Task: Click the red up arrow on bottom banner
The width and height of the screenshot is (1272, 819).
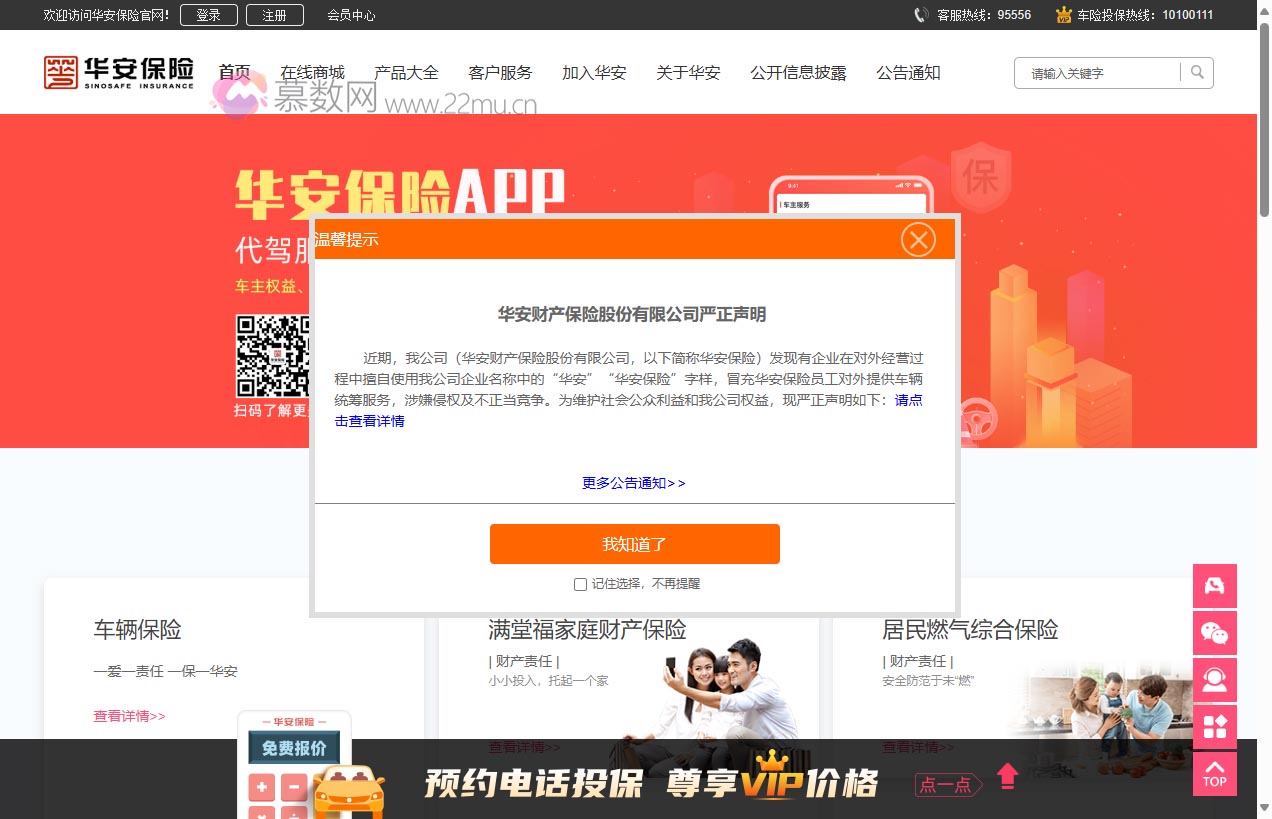Action: pyautogui.click(x=1007, y=776)
